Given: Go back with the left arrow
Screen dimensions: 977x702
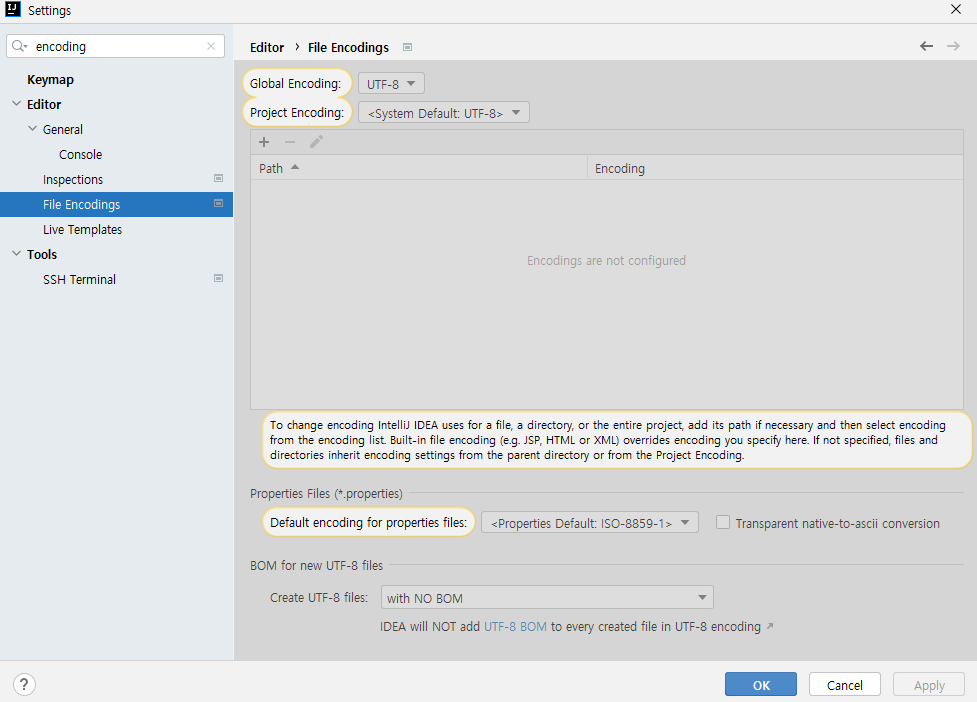Looking at the screenshot, I should pyautogui.click(x=927, y=46).
